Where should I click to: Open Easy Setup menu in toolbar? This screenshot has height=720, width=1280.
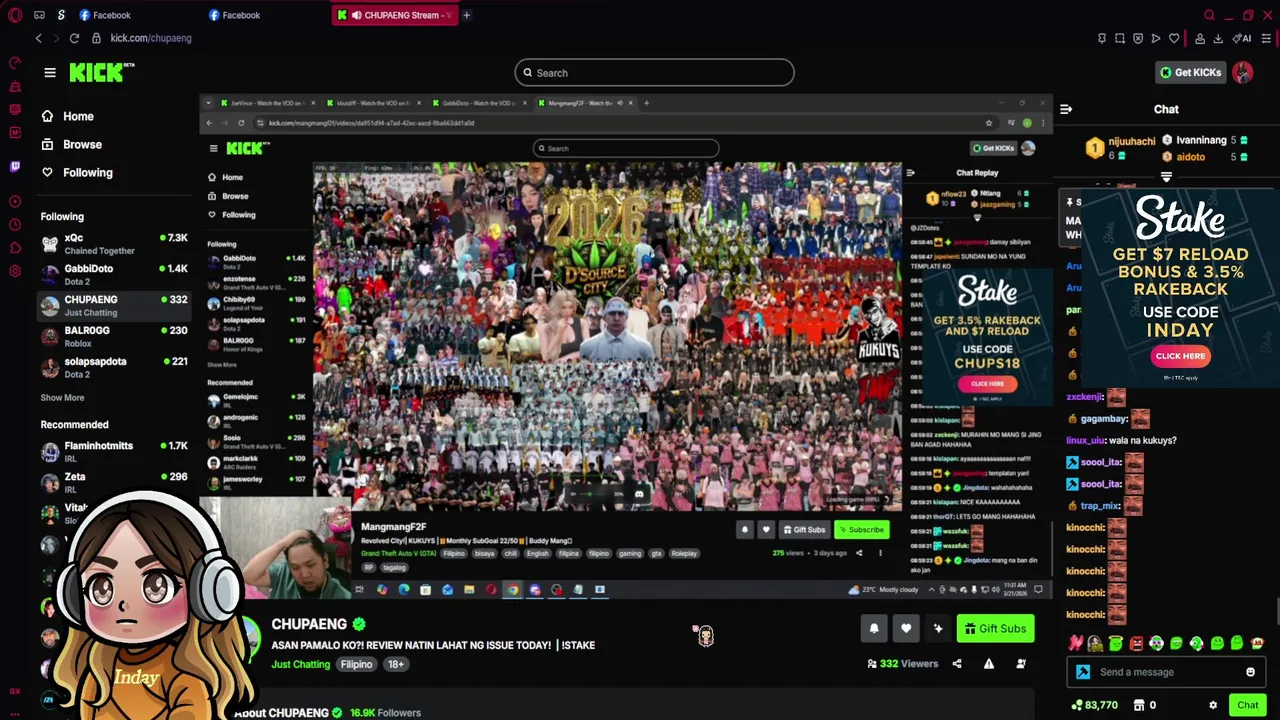click(1267, 38)
